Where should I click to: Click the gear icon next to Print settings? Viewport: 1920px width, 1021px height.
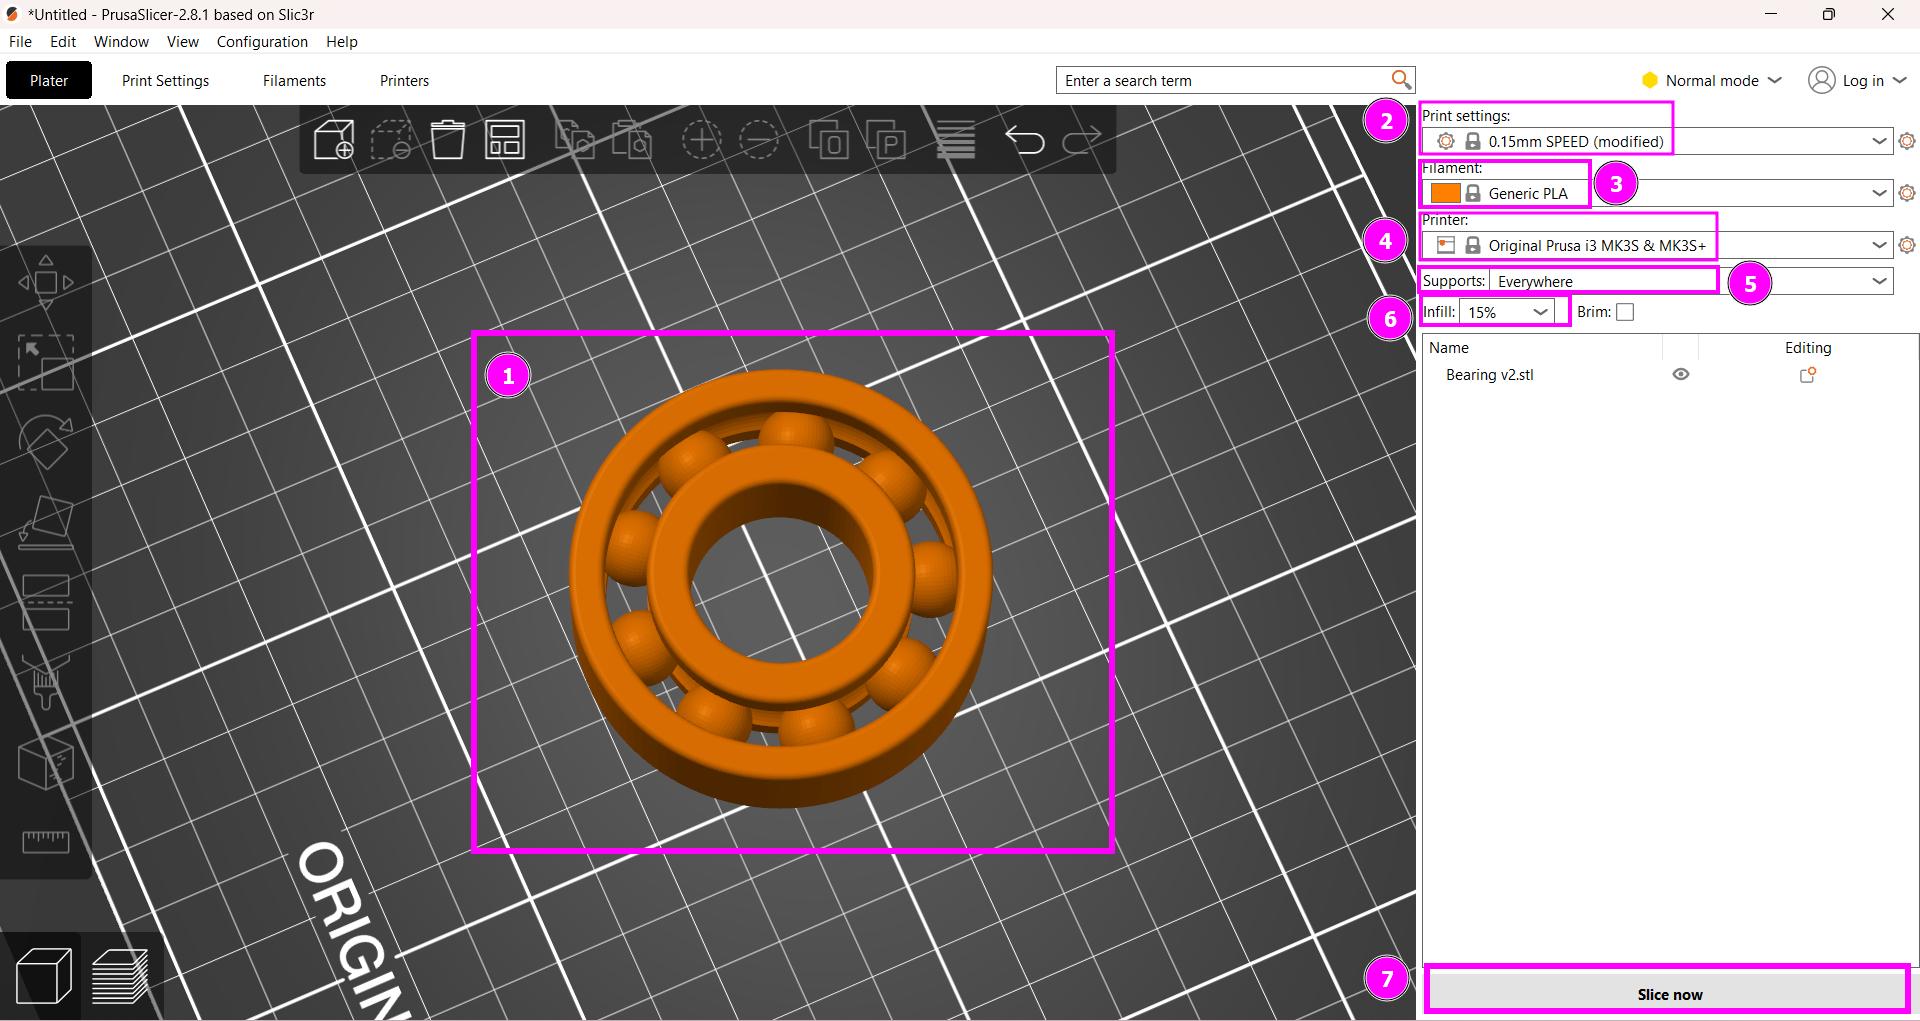(x=1907, y=141)
